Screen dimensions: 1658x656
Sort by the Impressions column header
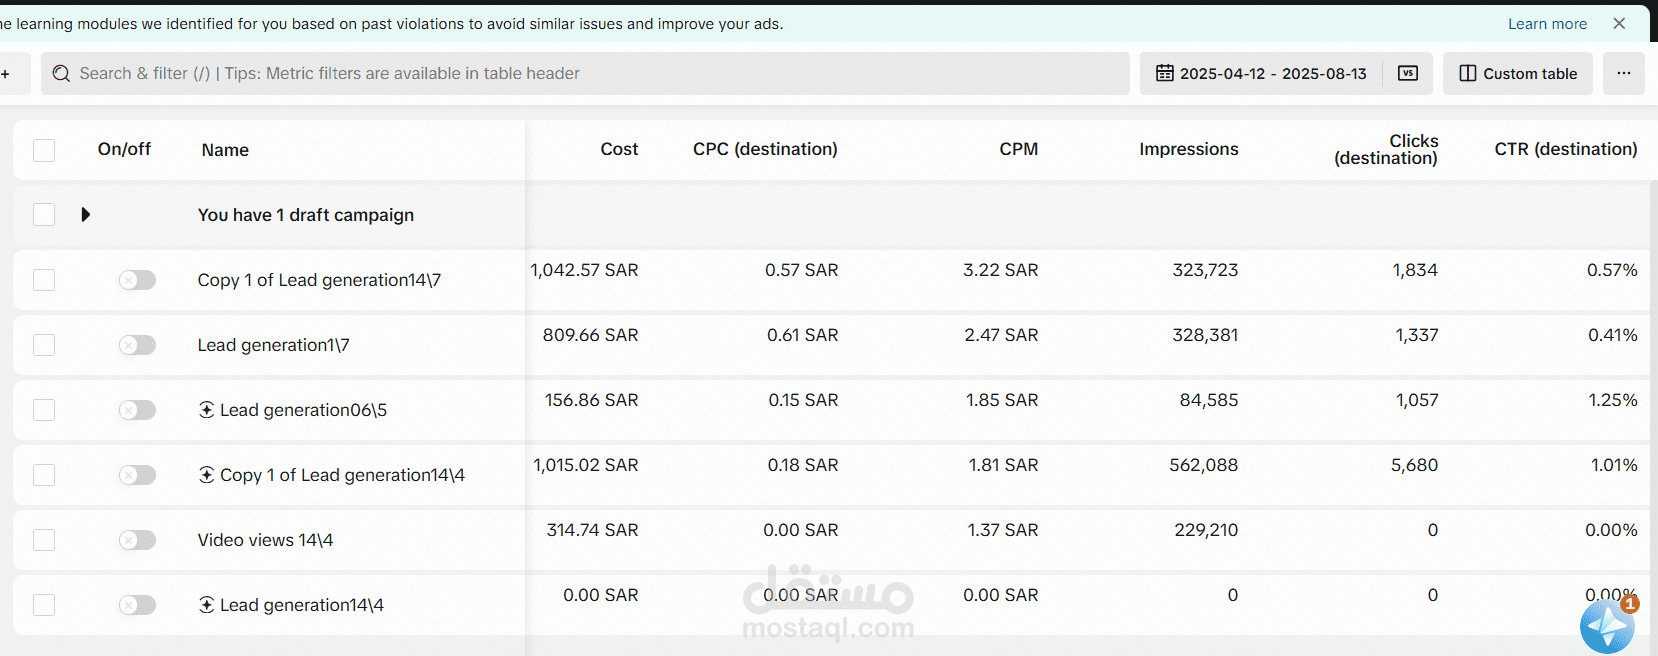[1188, 149]
